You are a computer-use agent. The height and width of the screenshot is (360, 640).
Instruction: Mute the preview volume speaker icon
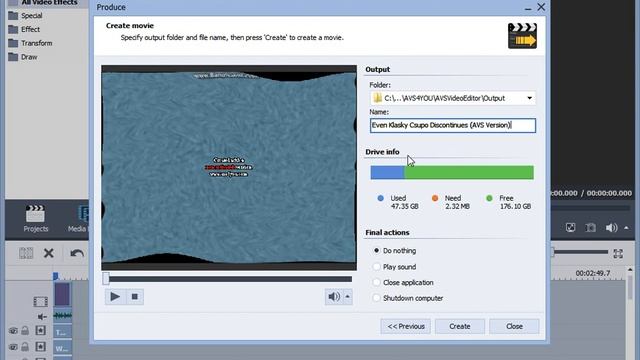coord(333,297)
